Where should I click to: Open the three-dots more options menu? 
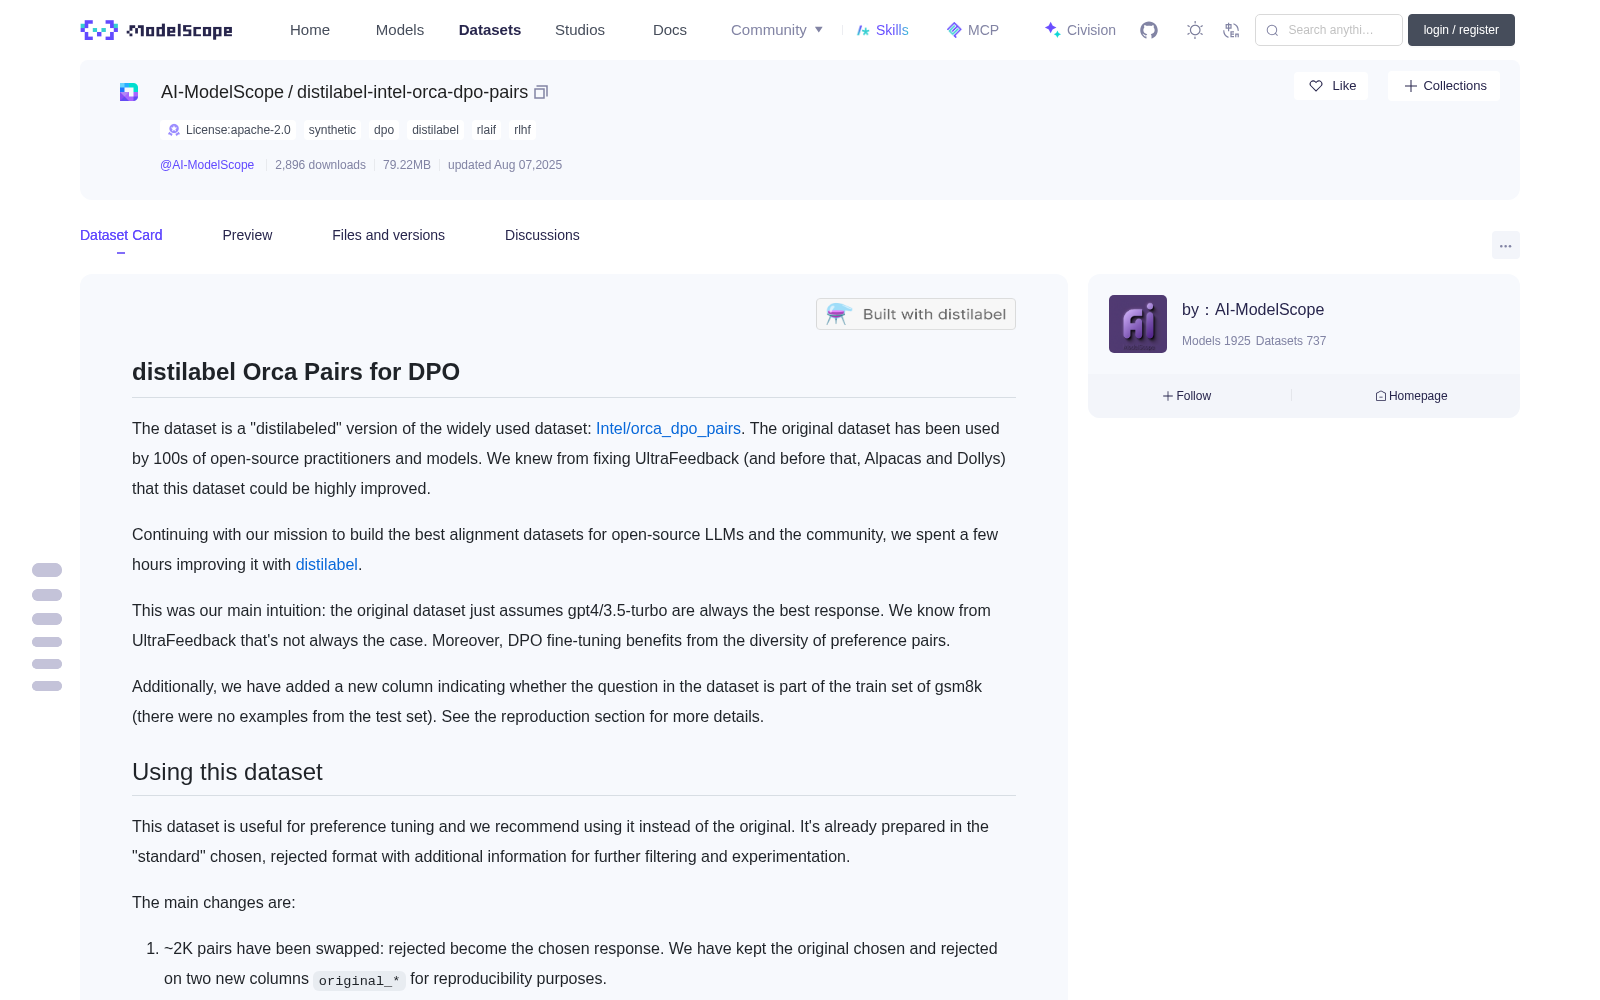[1505, 245]
